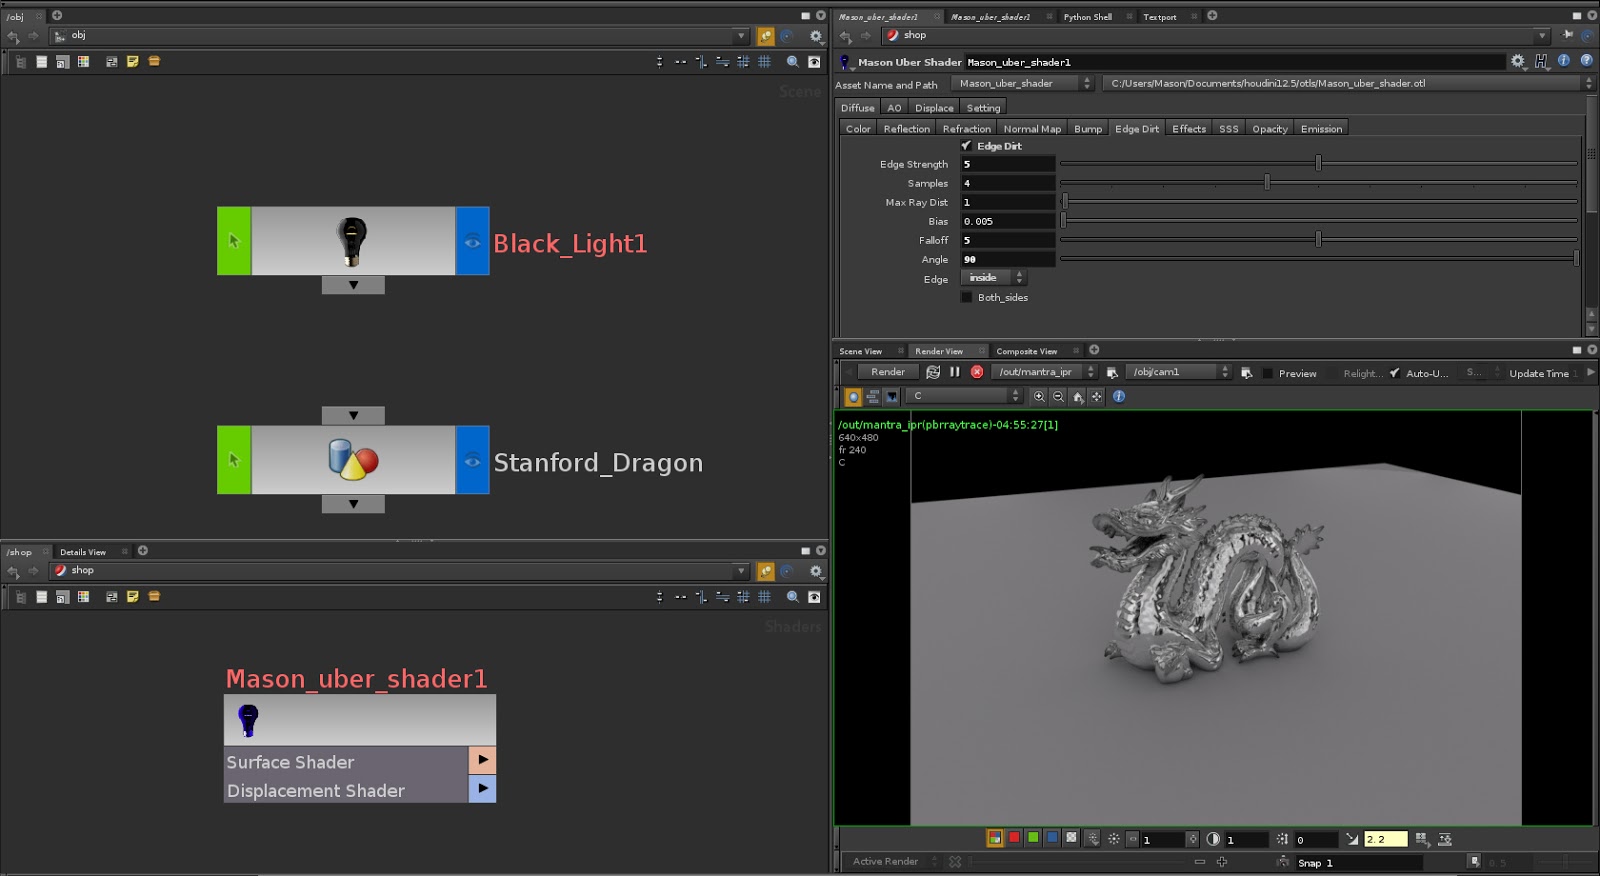
Task: Click the snapshot icon left of Snap 1 field
Action: click(1283, 862)
